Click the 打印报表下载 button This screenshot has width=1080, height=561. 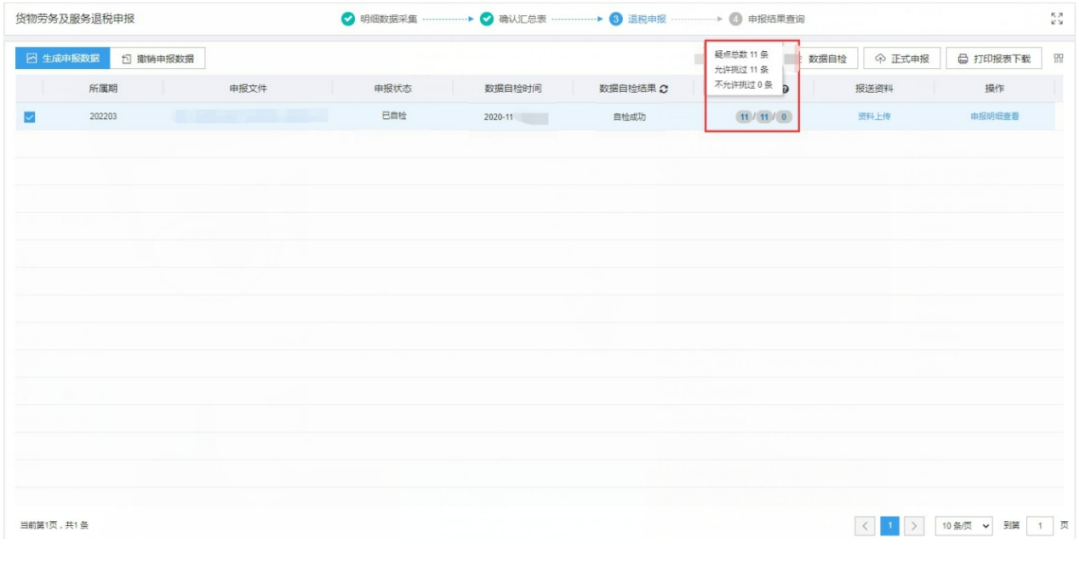point(994,59)
